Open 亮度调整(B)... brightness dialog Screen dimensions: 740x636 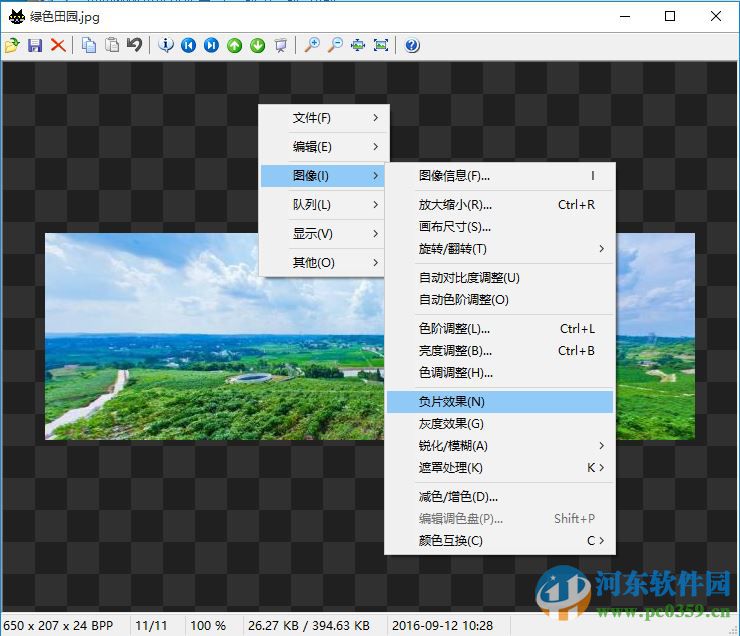(x=500, y=351)
